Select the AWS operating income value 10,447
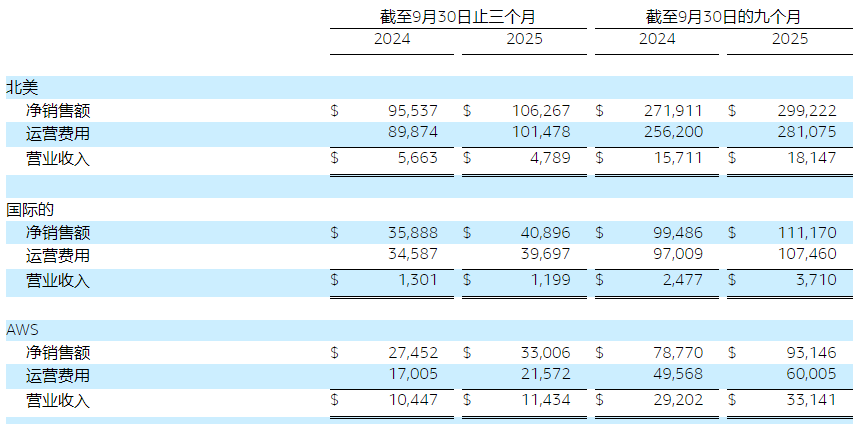 (x=411, y=400)
